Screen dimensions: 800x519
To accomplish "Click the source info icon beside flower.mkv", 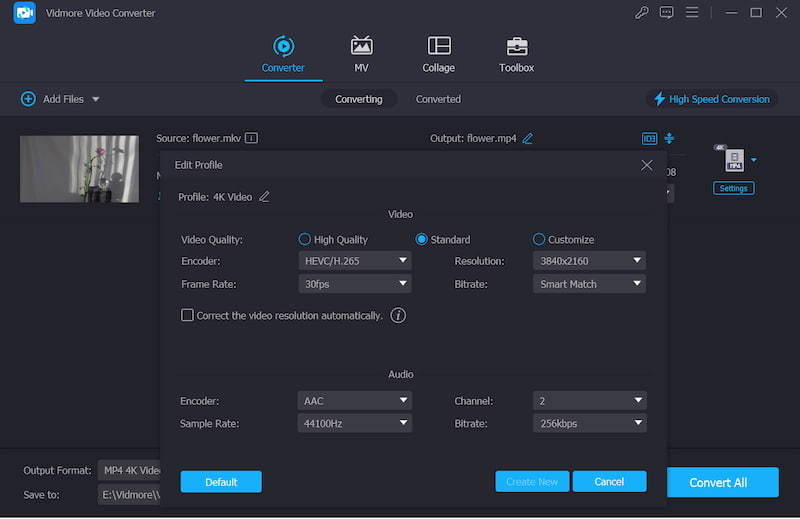I will coord(252,138).
